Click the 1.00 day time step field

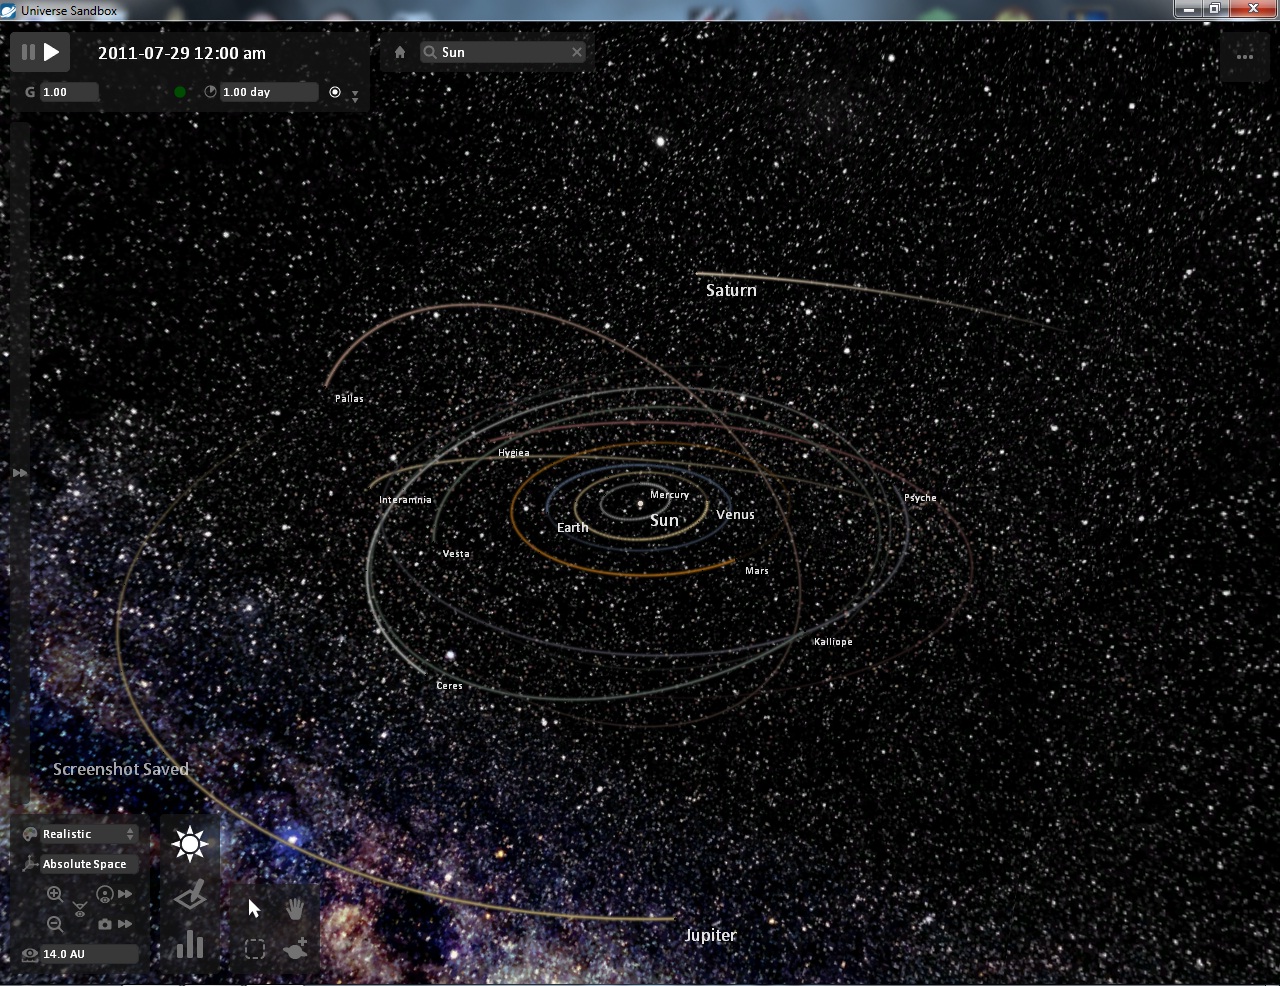tap(267, 92)
